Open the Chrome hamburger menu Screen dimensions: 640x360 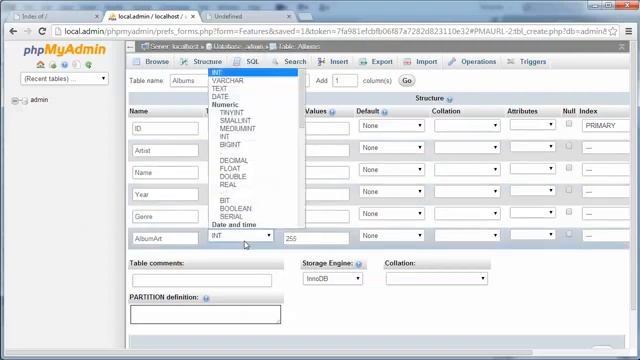(629, 31)
